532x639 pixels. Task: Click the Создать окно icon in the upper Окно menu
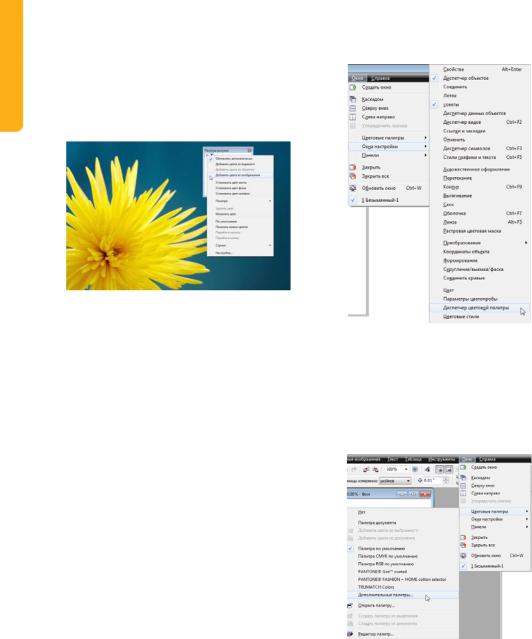pos(353,87)
